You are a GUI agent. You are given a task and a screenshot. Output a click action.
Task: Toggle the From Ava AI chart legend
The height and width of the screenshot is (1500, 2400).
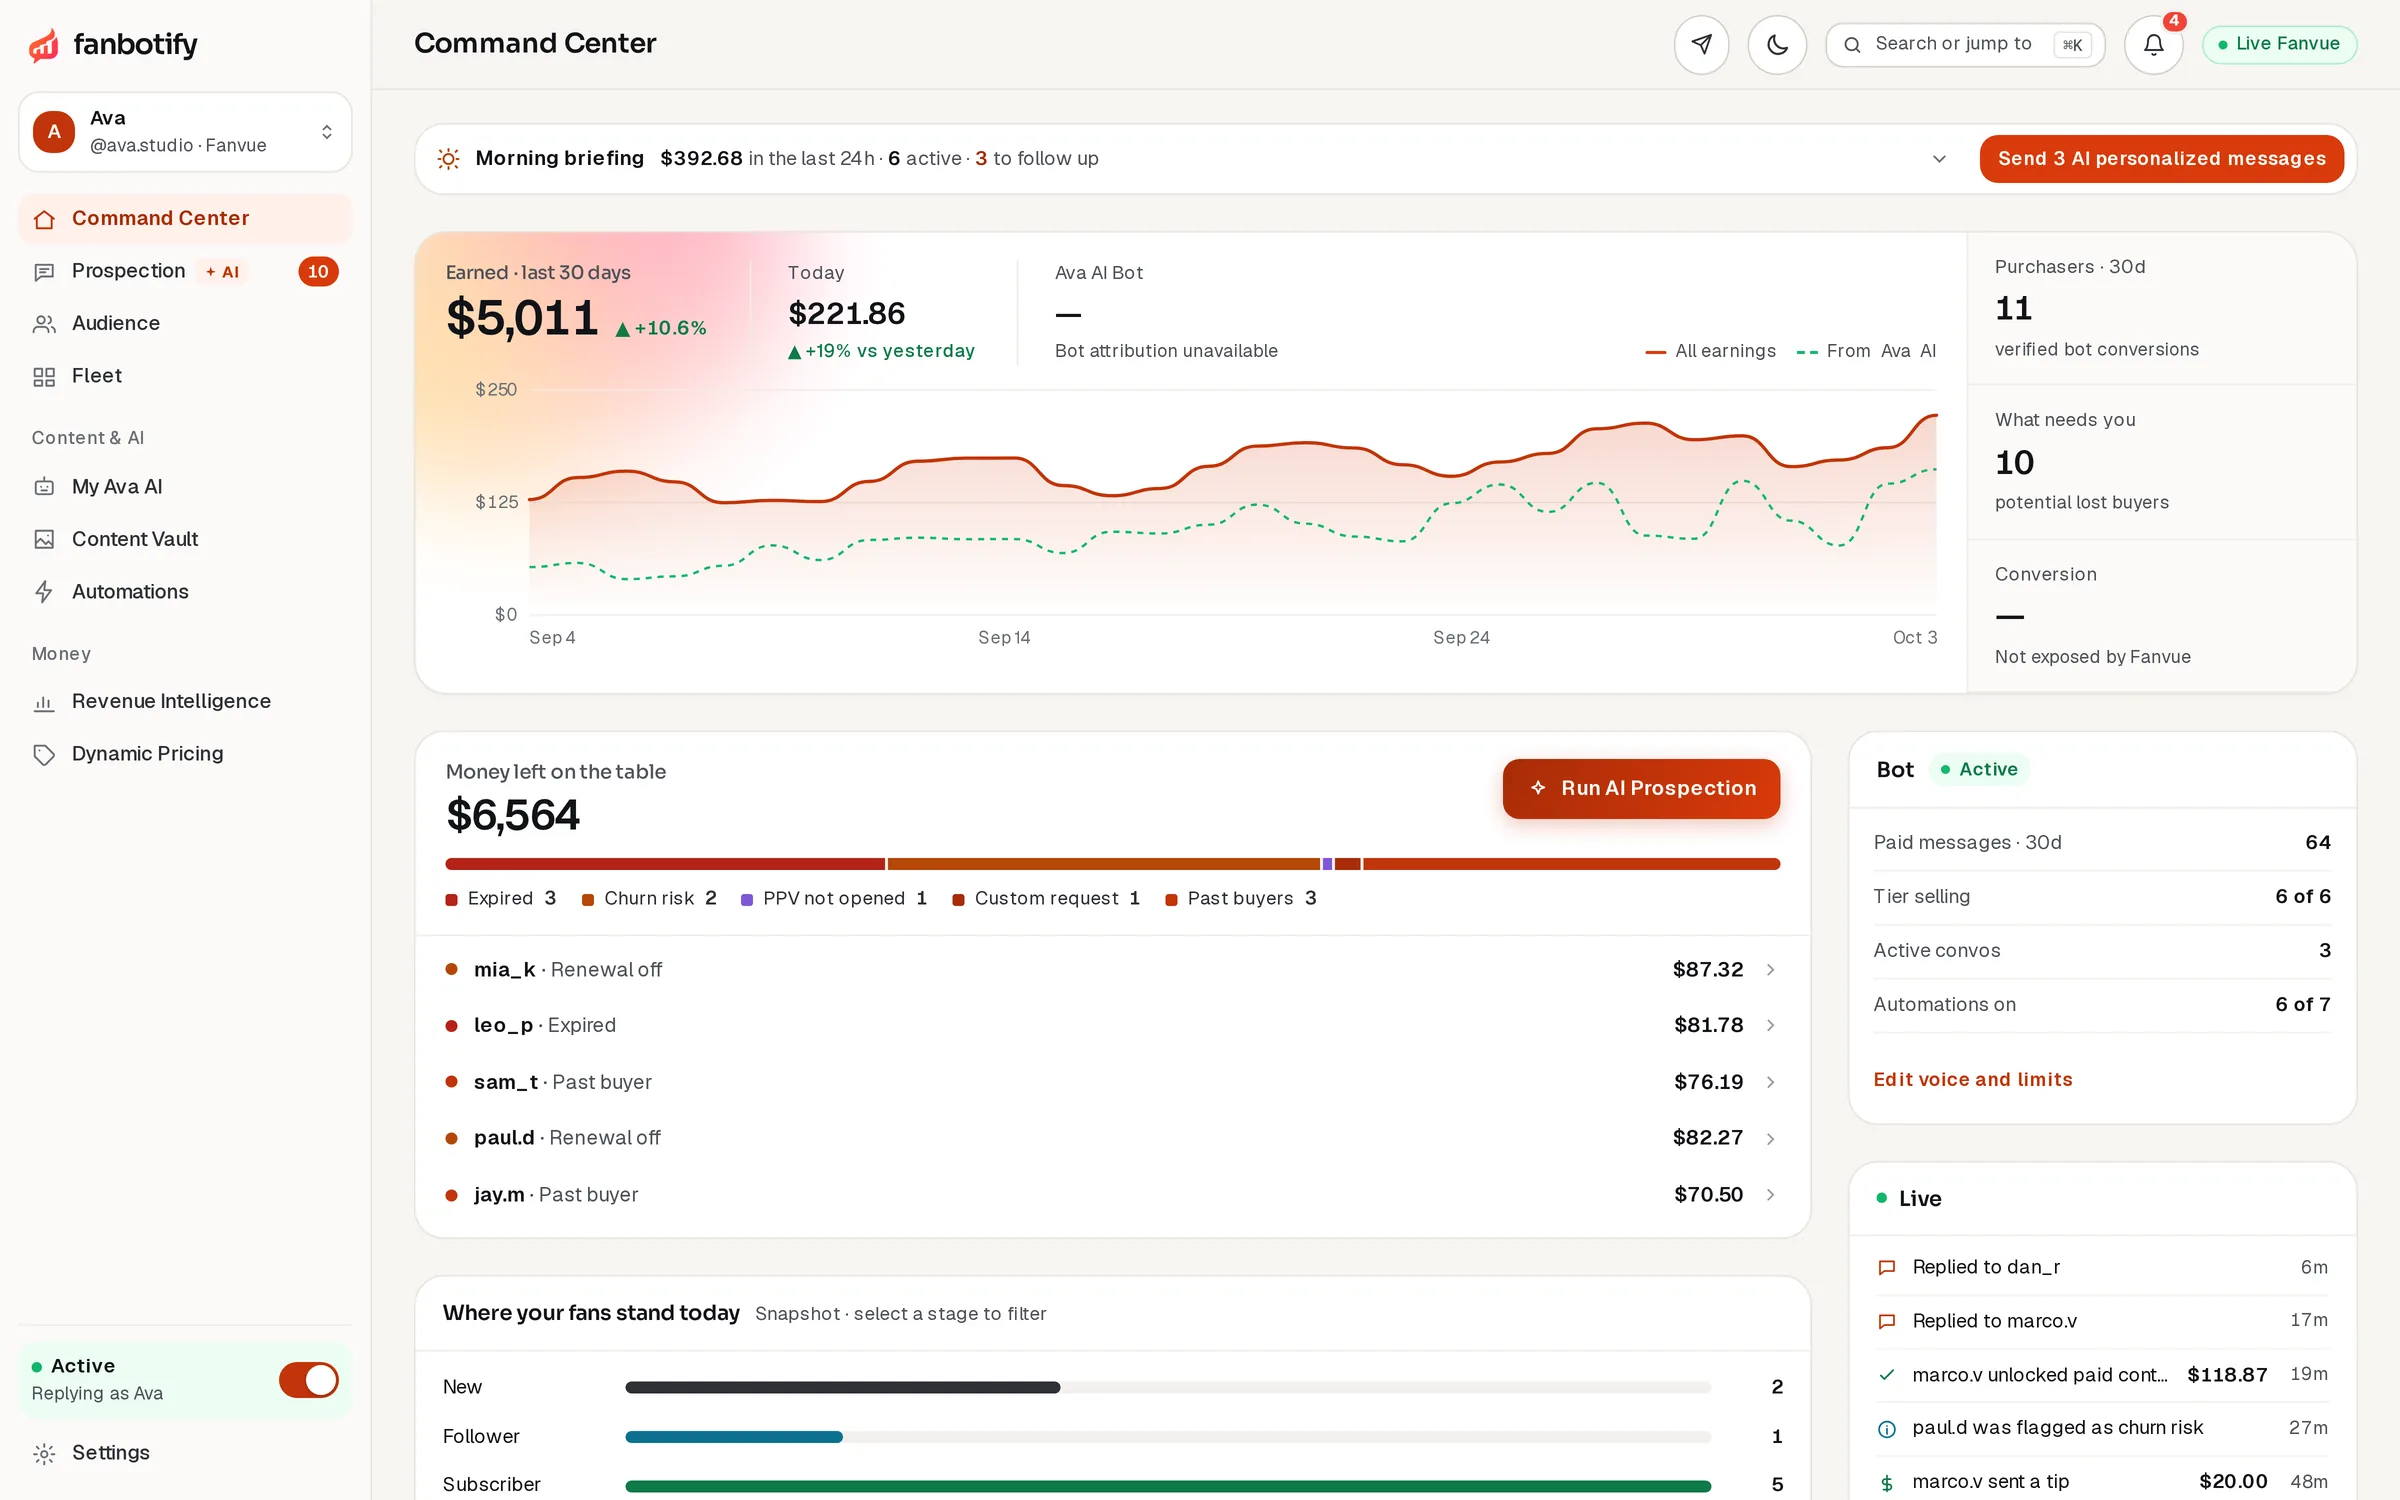[1866, 351]
